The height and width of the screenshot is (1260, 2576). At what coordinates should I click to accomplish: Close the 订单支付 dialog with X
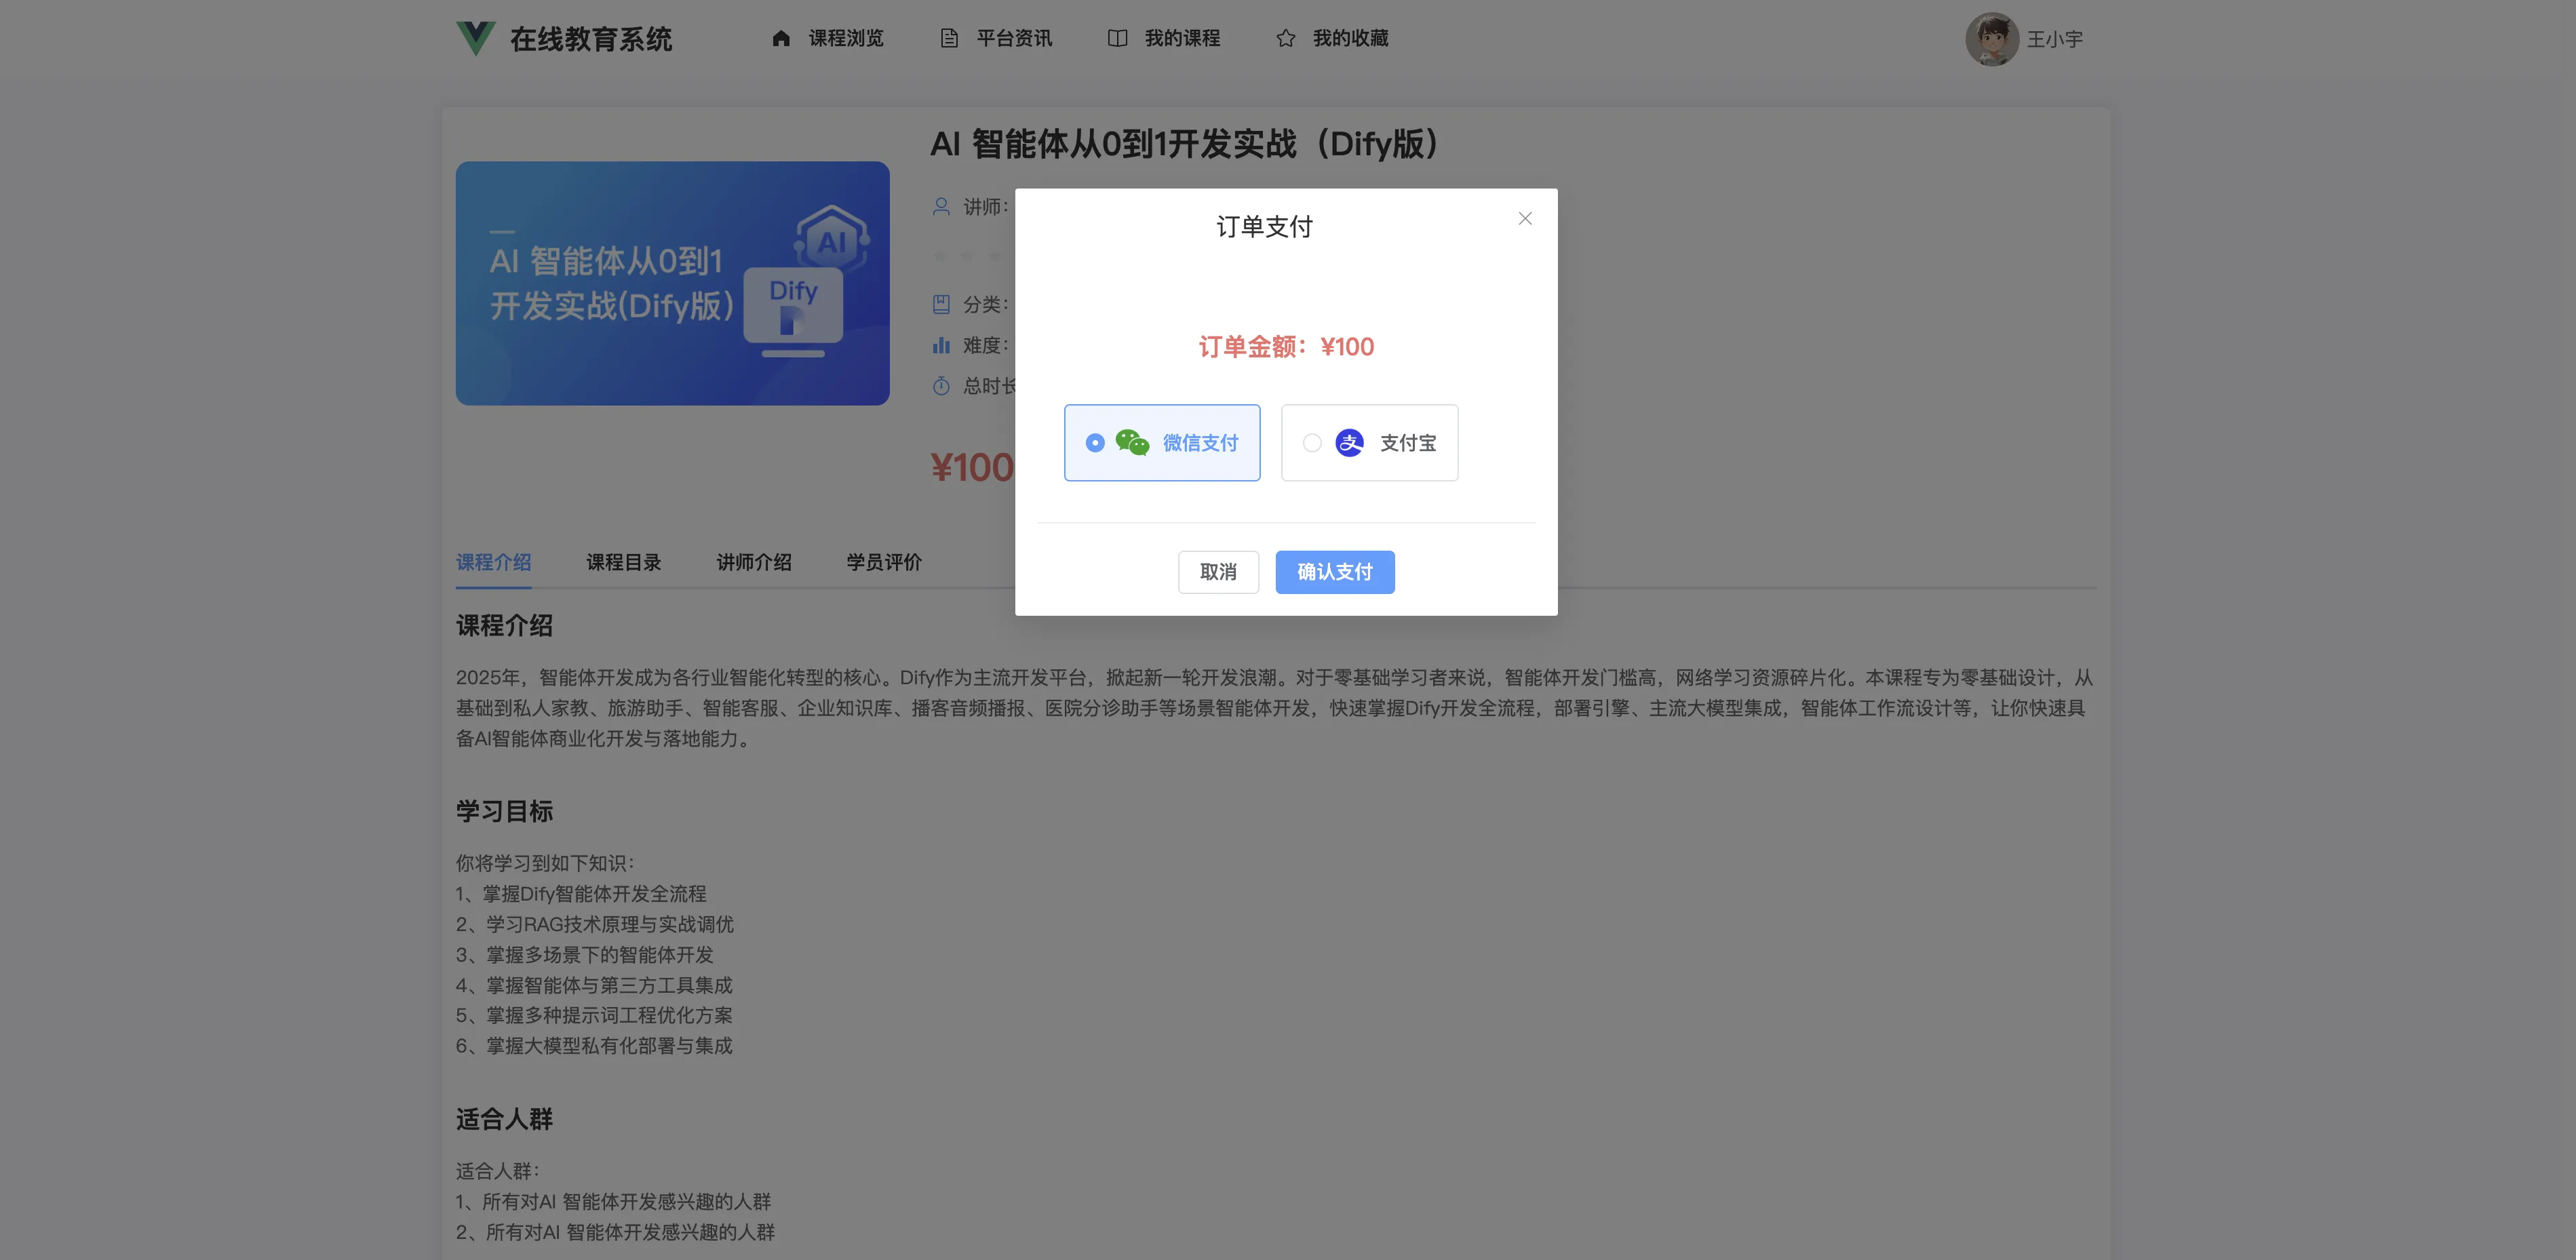tap(1524, 218)
